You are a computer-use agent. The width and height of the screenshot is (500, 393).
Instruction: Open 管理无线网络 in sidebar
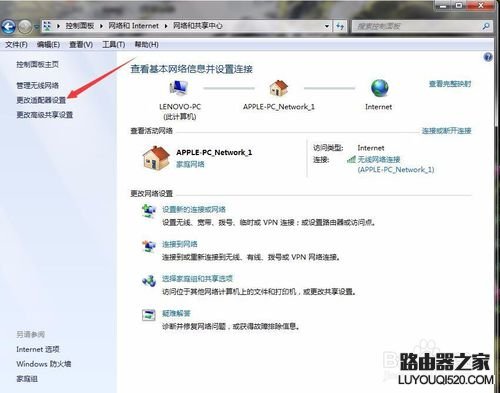tap(37, 85)
